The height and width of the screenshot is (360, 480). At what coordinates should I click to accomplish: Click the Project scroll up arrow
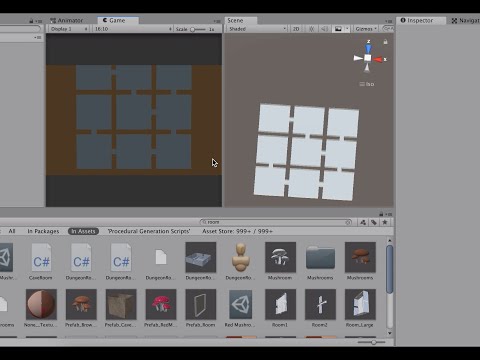pos(389,240)
